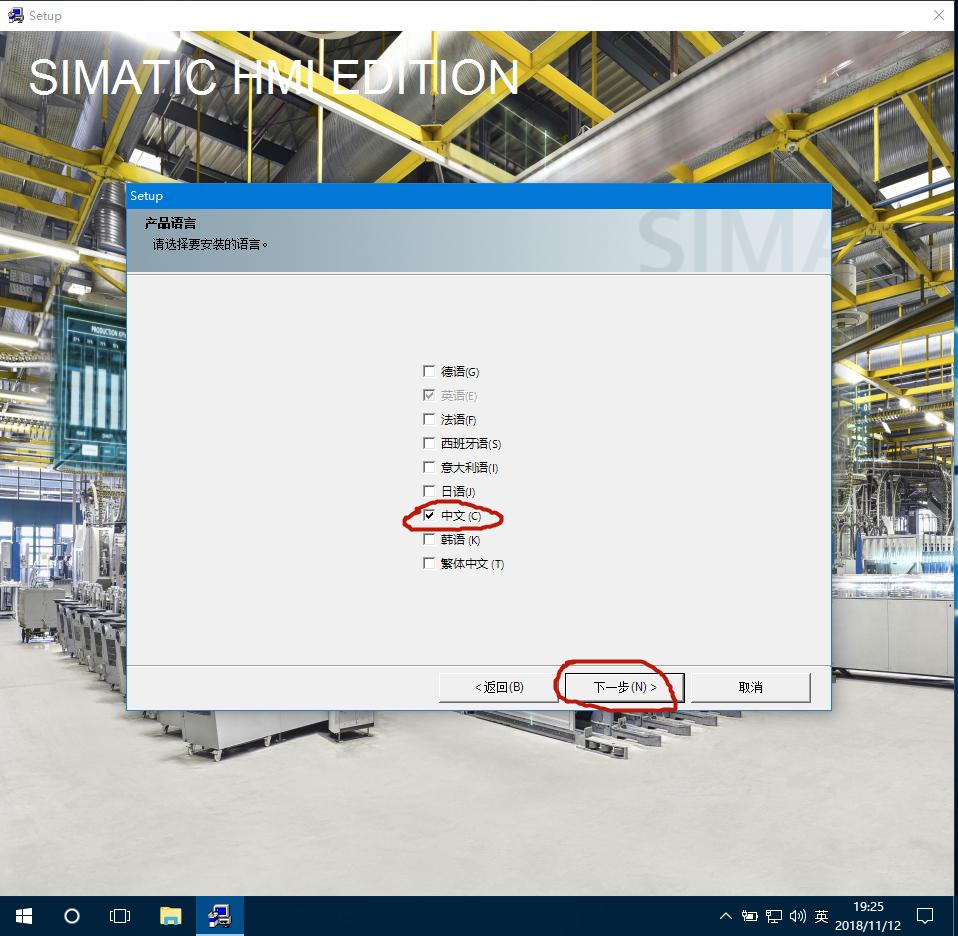Click the SIMATIC Setup icon in the taskbar
Viewport: 958px width, 936px height.
coord(219,915)
